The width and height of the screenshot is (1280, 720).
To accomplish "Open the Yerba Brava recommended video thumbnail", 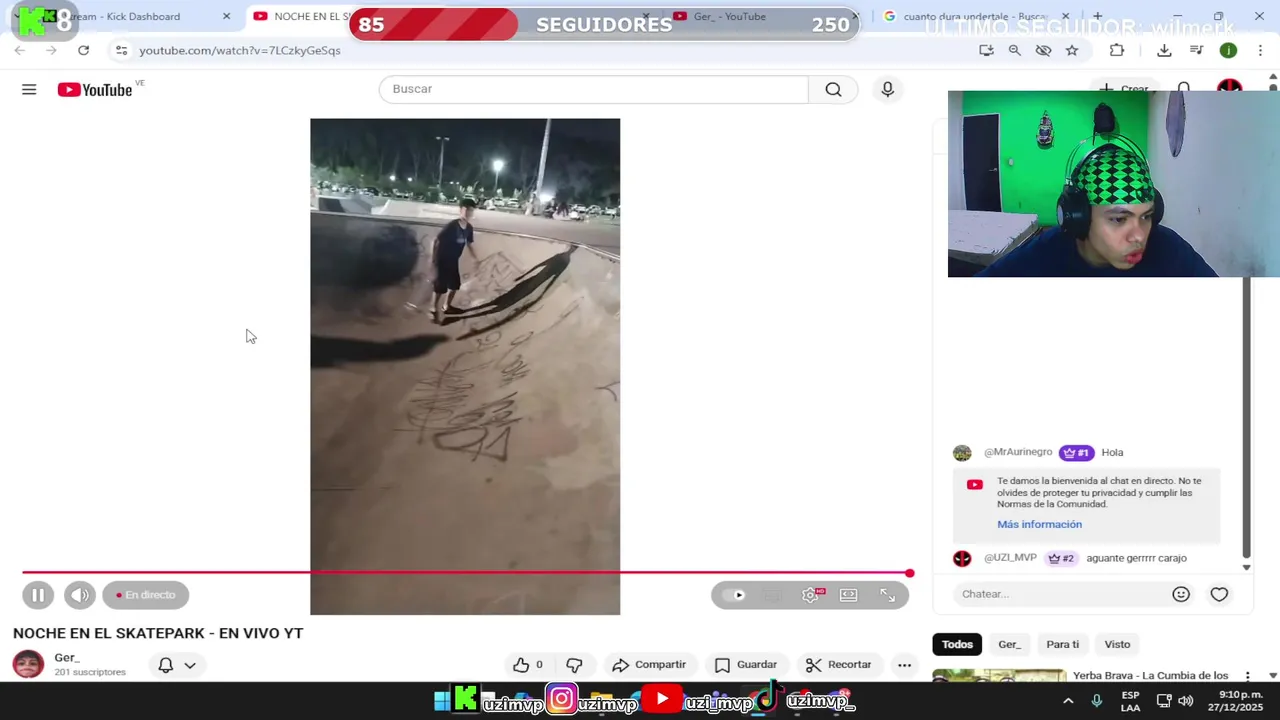I will point(998,676).
